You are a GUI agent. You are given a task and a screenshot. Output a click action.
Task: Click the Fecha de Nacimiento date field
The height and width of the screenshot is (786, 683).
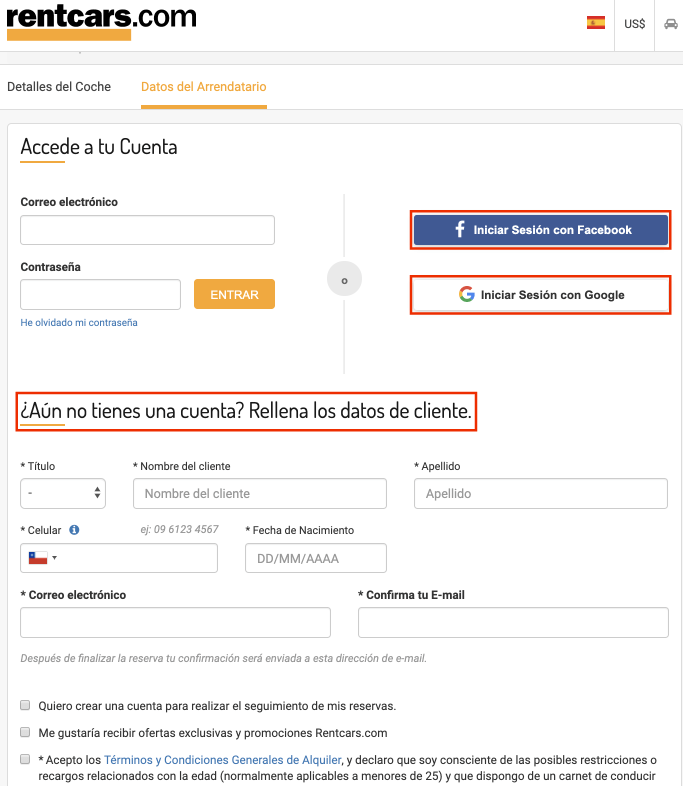(x=316, y=558)
